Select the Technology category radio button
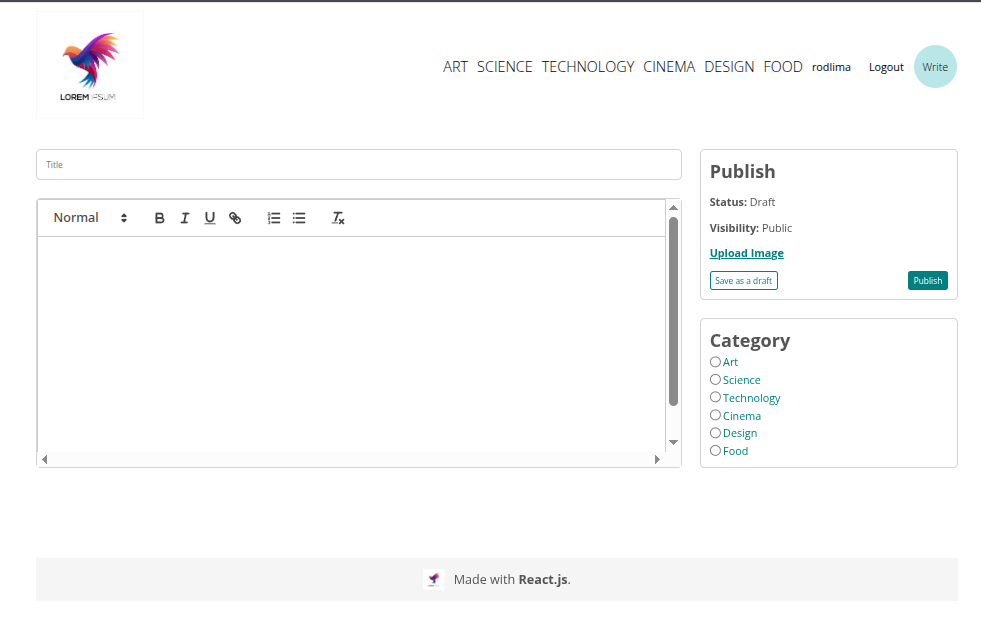This screenshot has height=636, width=981. (x=715, y=397)
